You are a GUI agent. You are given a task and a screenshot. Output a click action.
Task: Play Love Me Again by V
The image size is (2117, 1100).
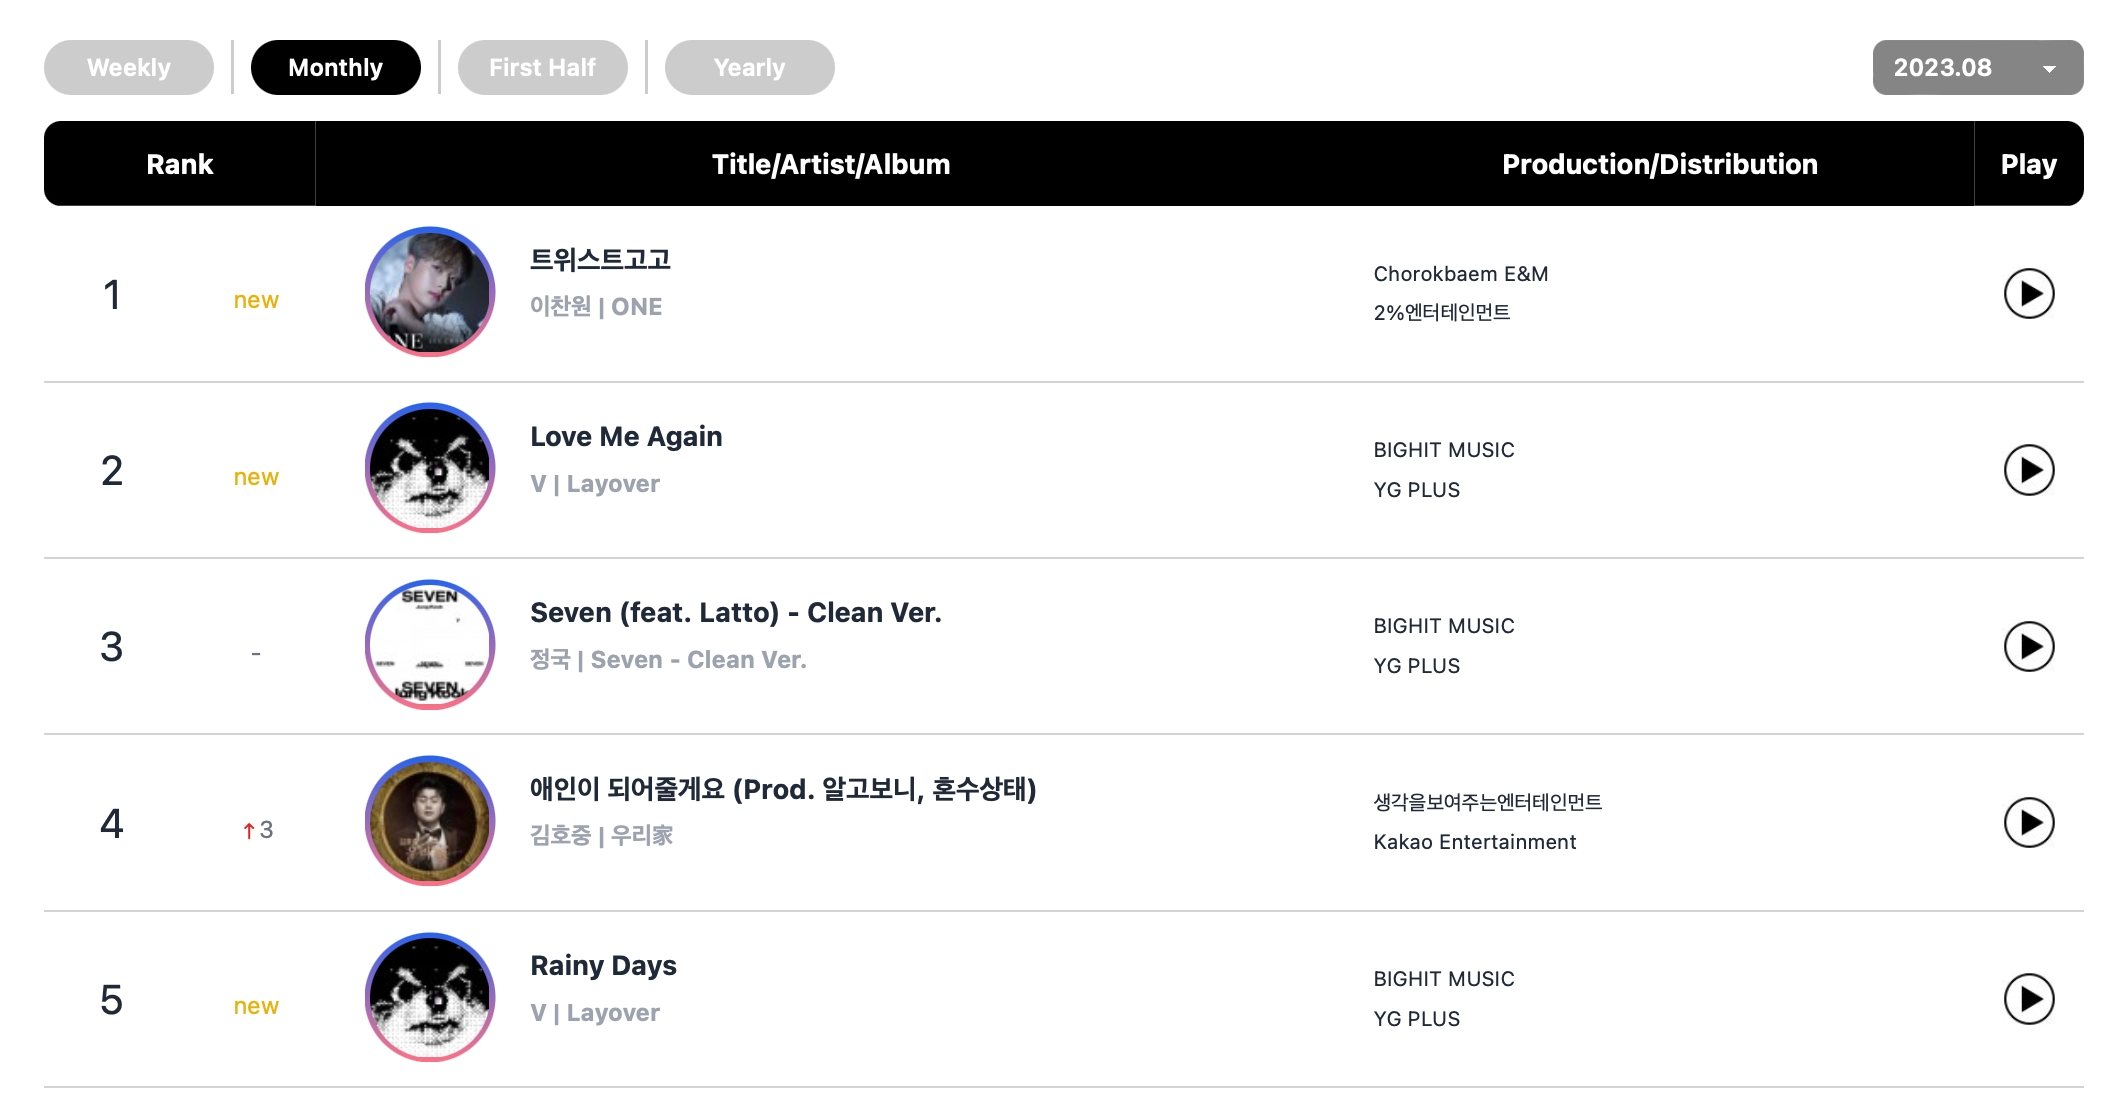click(x=2028, y=470)
